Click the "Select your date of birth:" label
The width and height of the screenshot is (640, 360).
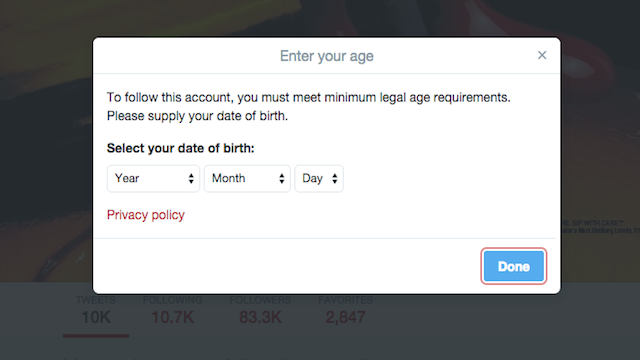[x=180, y=148]
